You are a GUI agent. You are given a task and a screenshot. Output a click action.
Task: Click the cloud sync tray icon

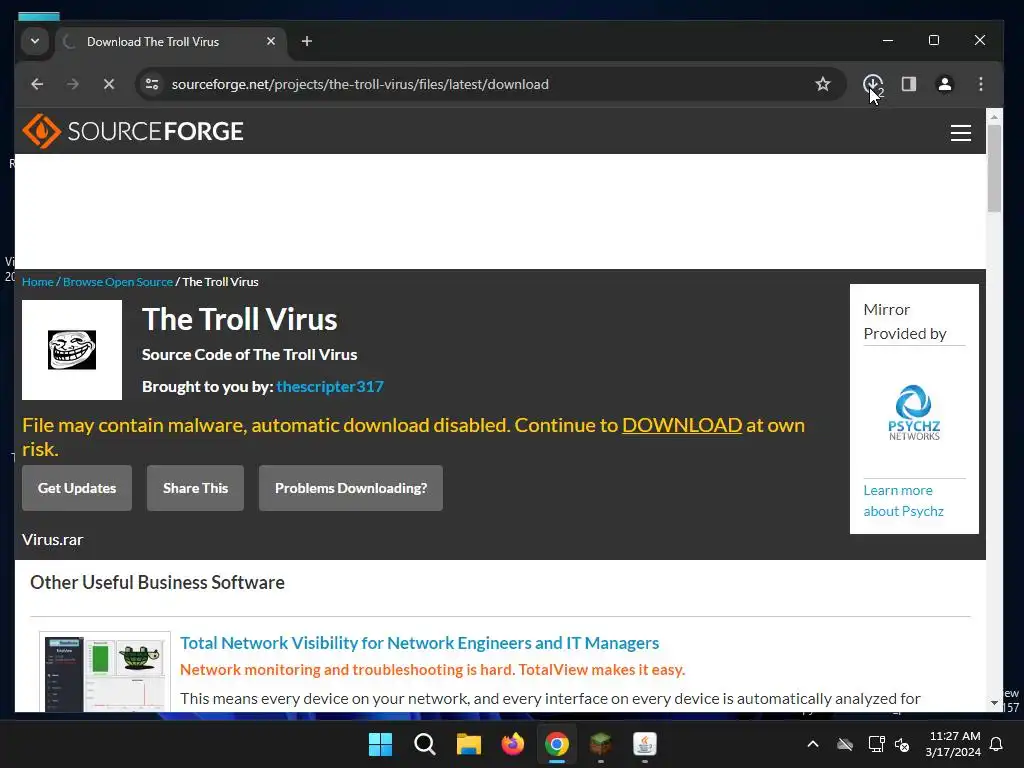[x=845, y=744]
